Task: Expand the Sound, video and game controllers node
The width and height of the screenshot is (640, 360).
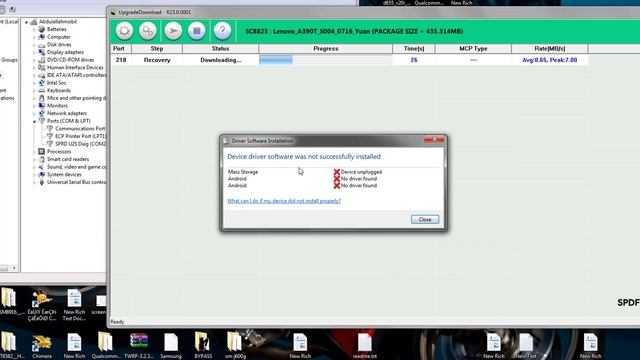Action: click(35, 167)
